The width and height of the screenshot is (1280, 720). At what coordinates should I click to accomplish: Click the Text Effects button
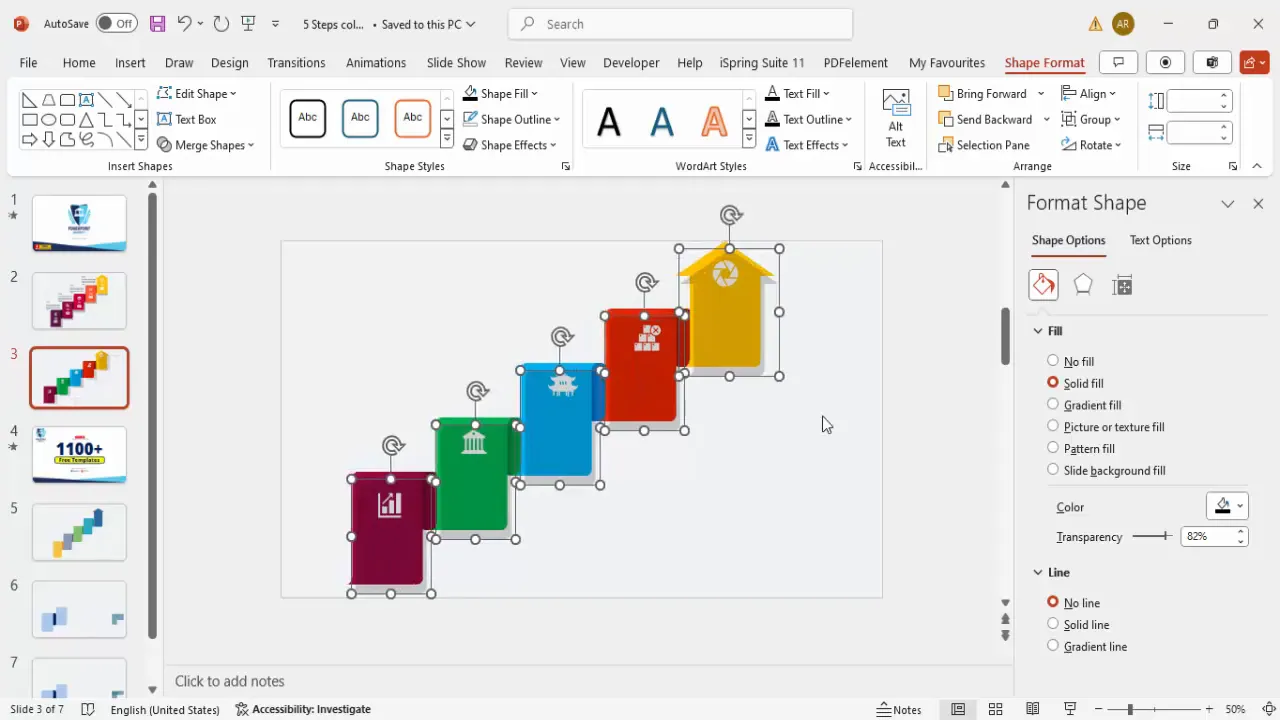[806, 145]
